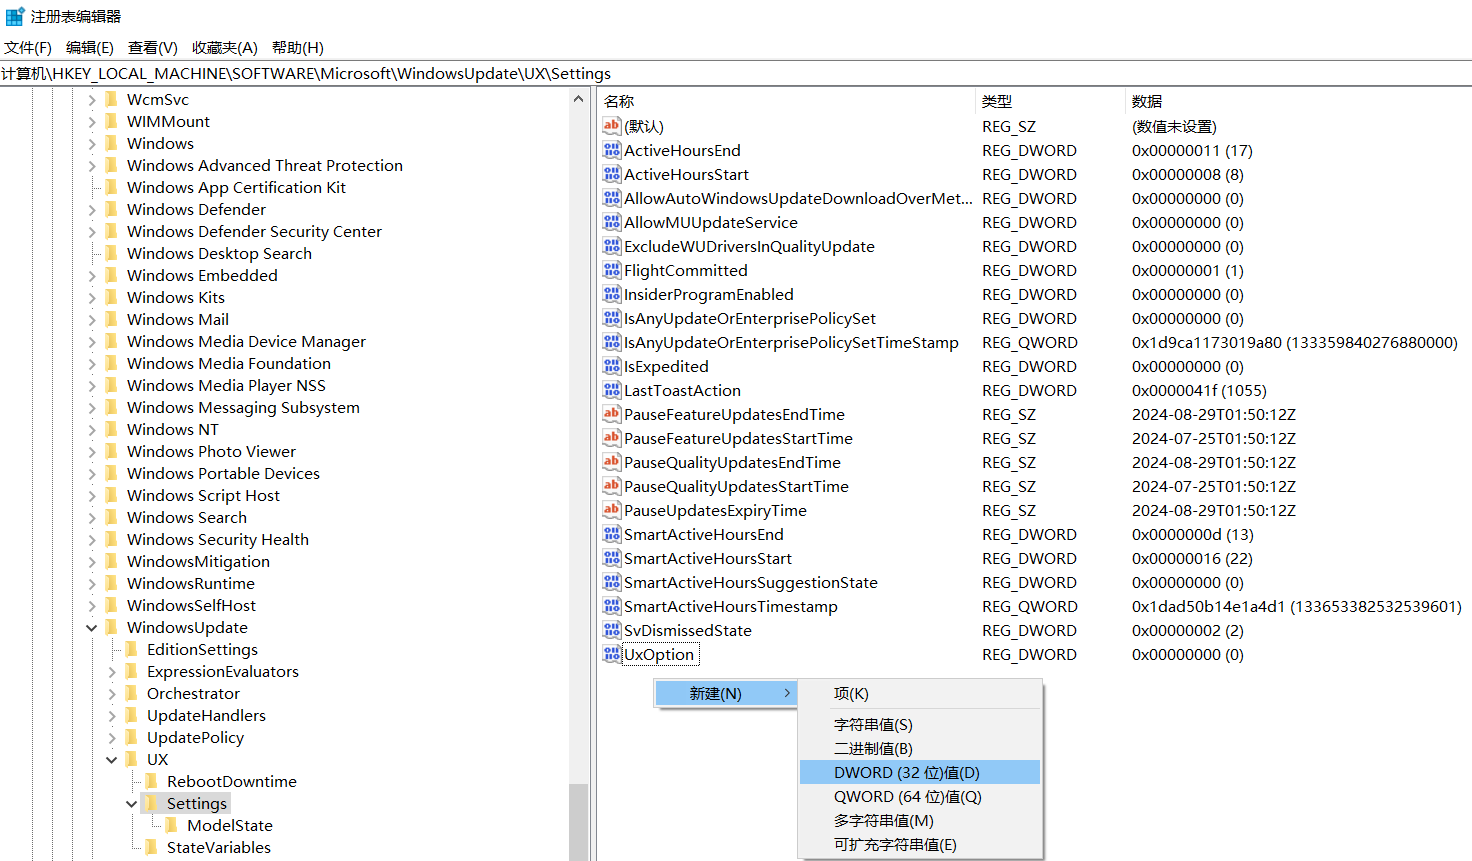This screenshot has height=861, width=1472.
Task: Select 多字符串值(M) in new submenu
Action: (x=920, y=820)
